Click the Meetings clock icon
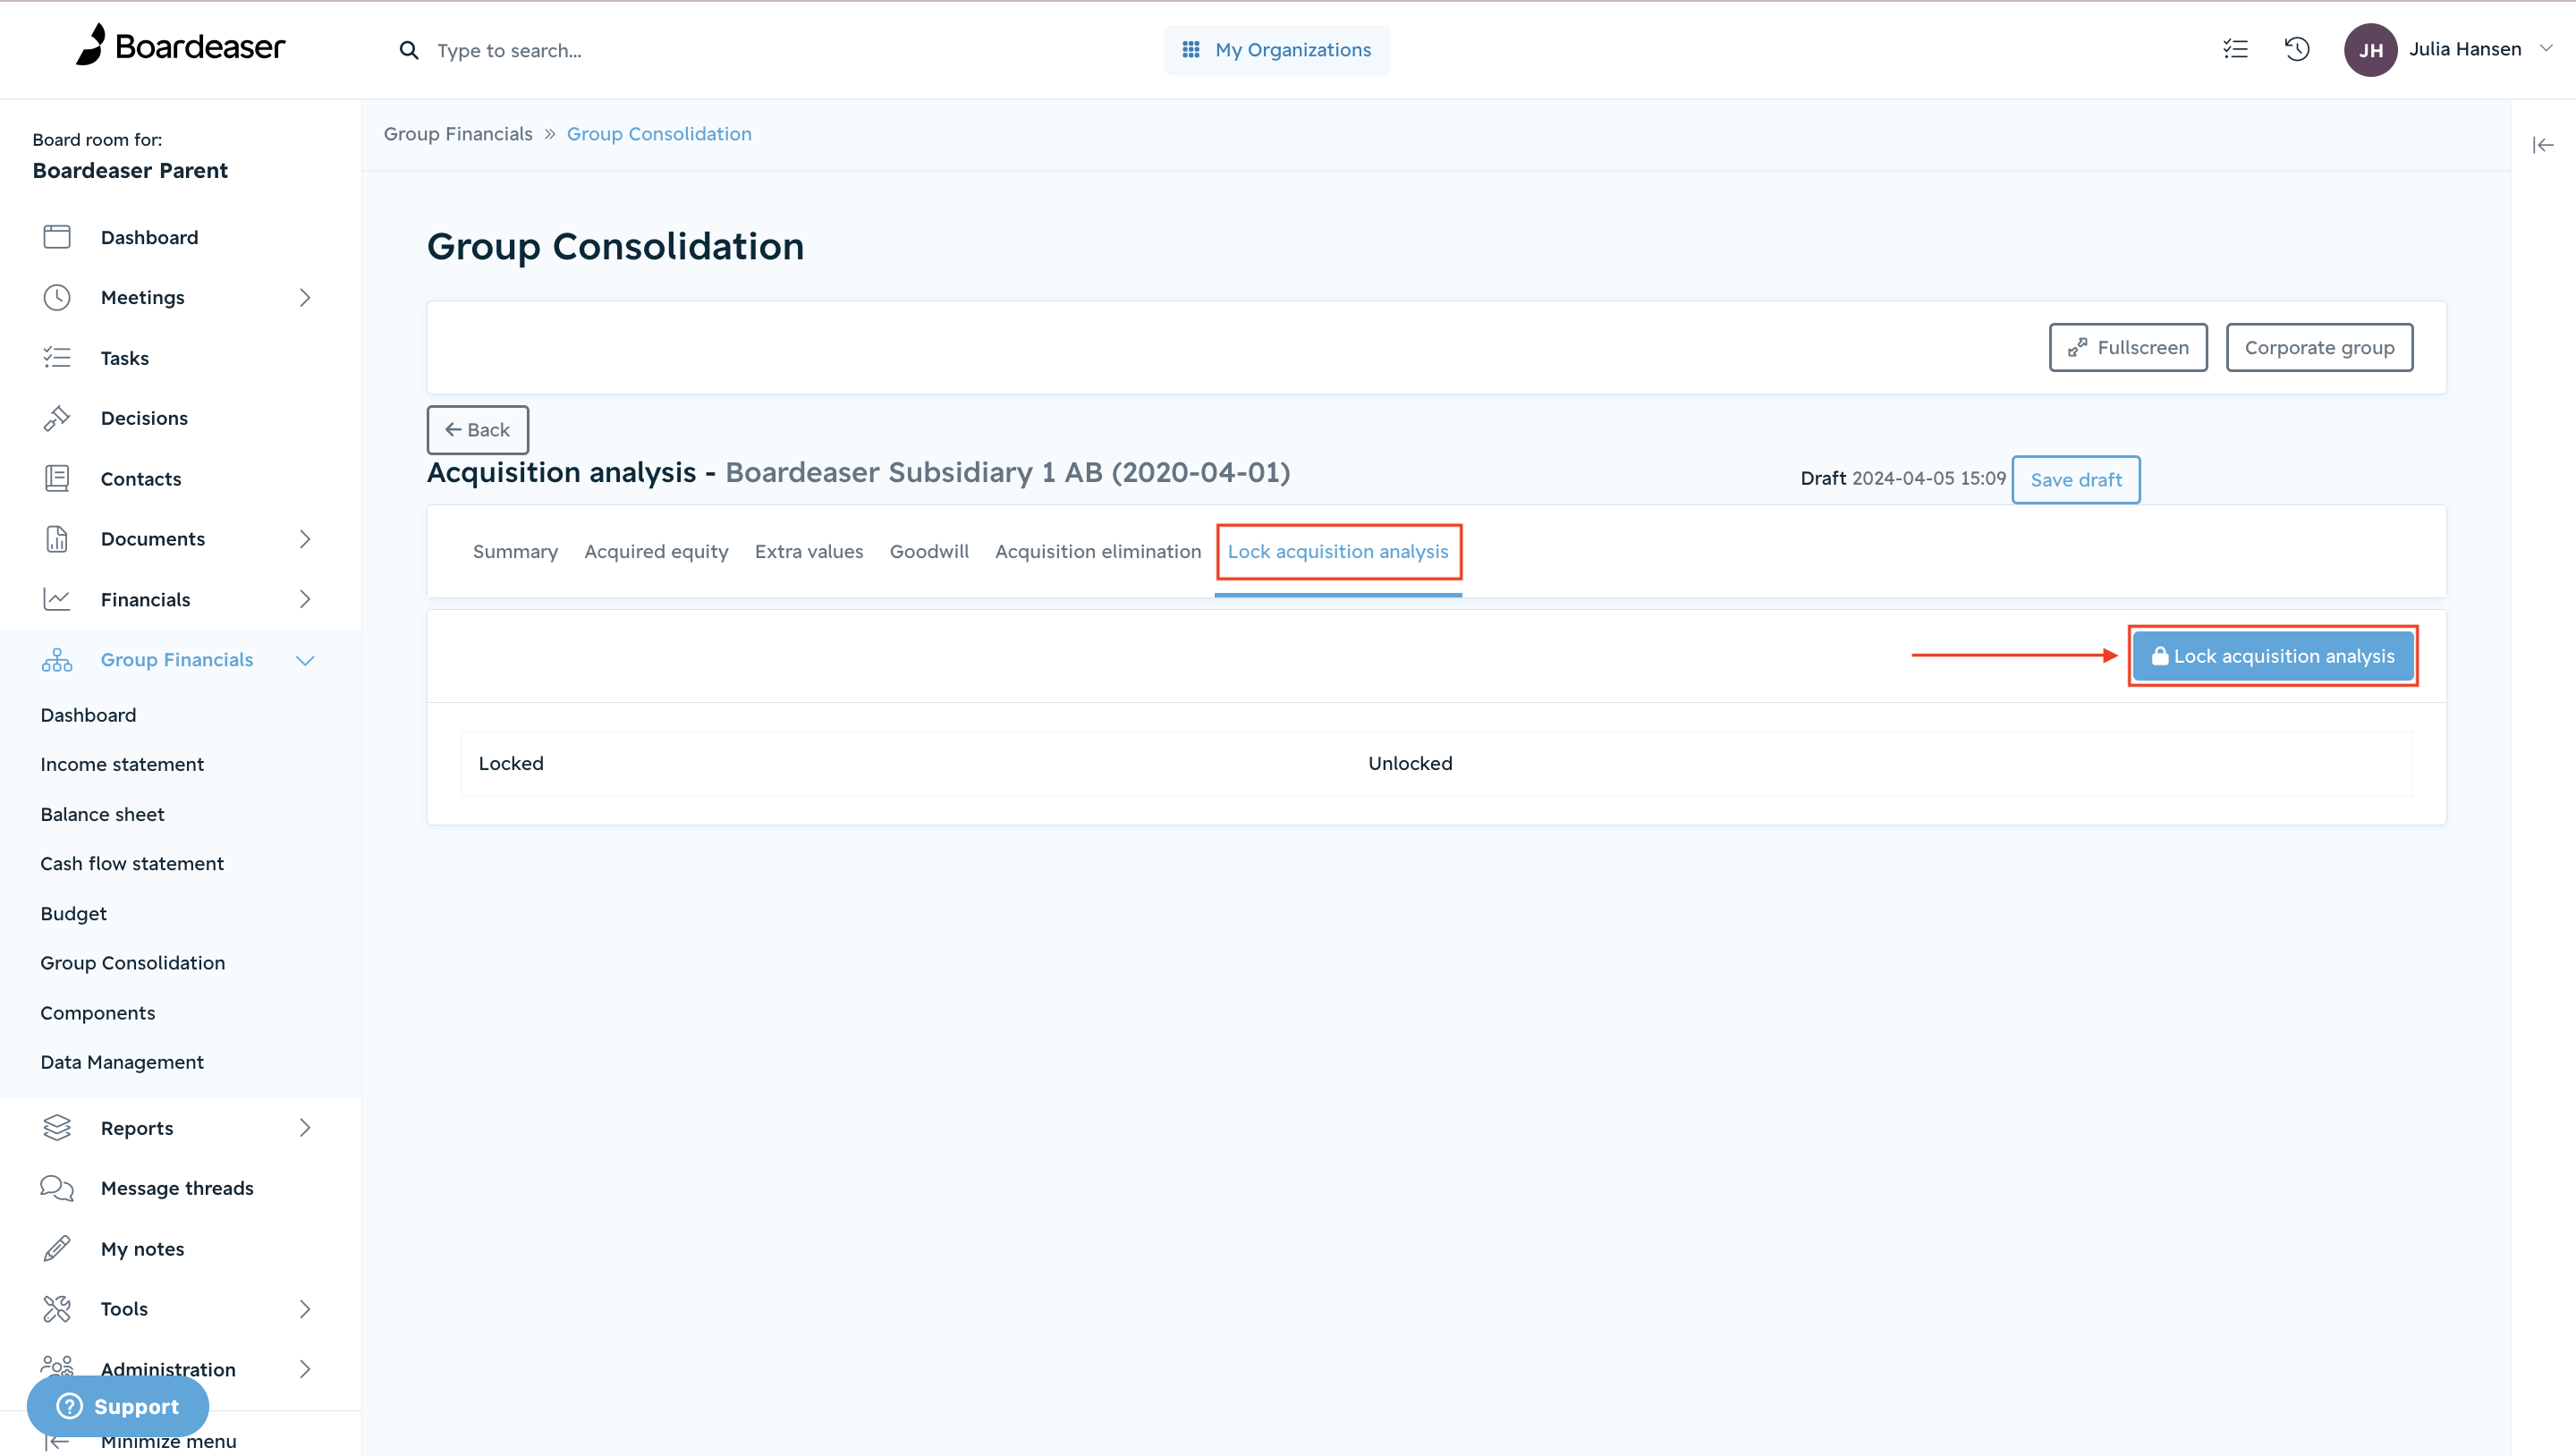The height and width of the screenshot is (1456, 2576). click(57, 297)
